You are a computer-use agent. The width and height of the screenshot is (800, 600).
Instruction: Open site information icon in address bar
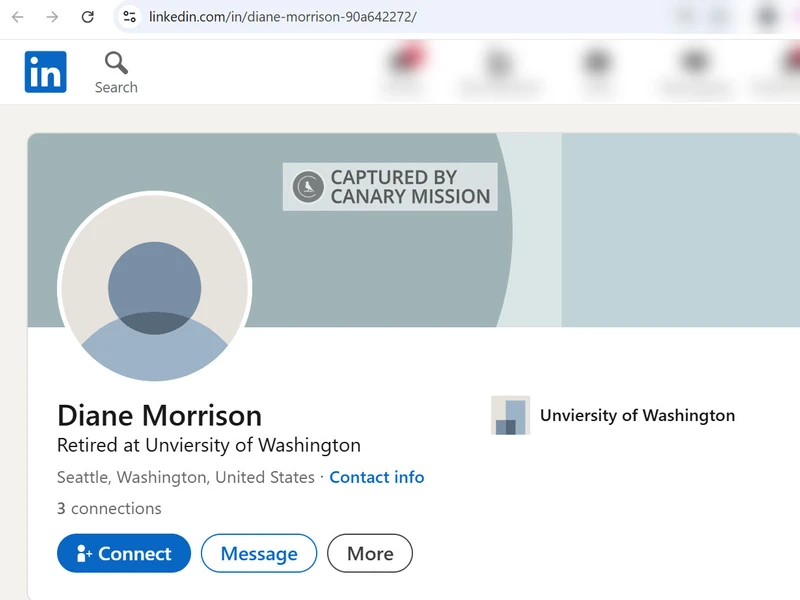[129, 17]
